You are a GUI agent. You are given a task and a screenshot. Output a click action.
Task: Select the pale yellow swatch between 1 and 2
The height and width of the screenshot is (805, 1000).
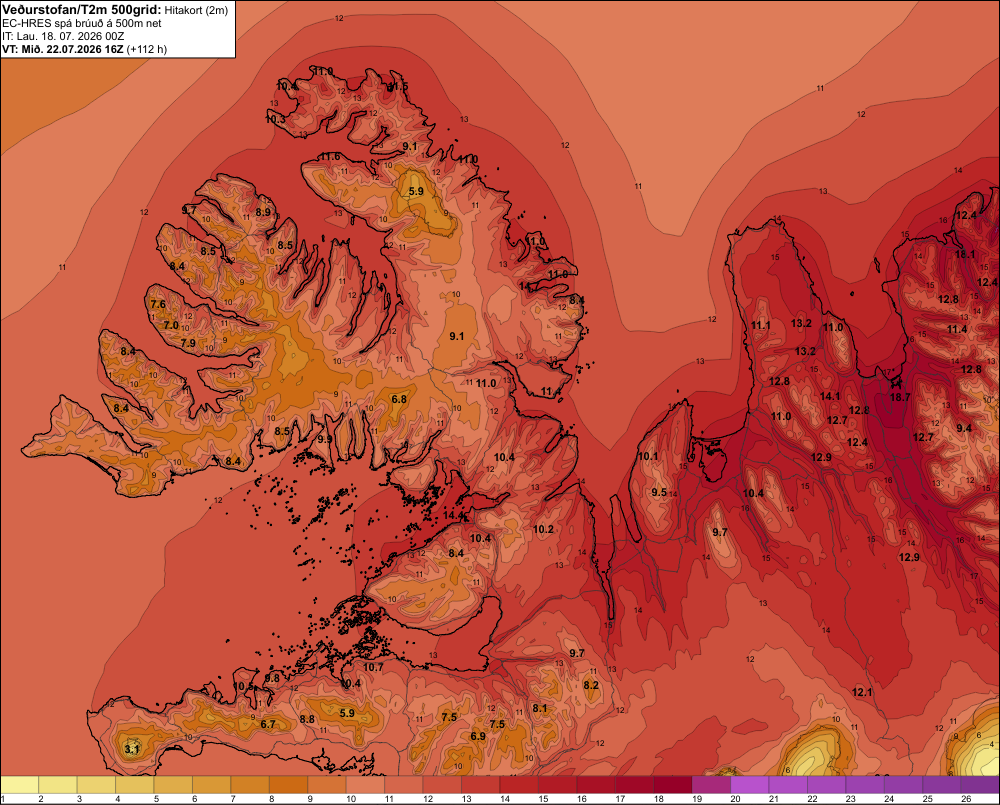pos(20,785)
